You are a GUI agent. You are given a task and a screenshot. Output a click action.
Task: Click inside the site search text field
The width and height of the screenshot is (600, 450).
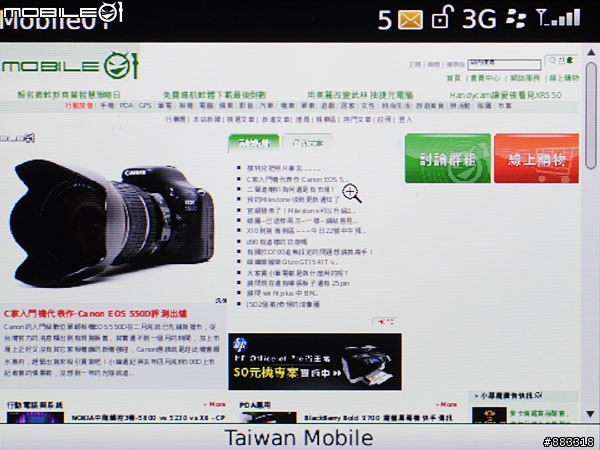504,64
